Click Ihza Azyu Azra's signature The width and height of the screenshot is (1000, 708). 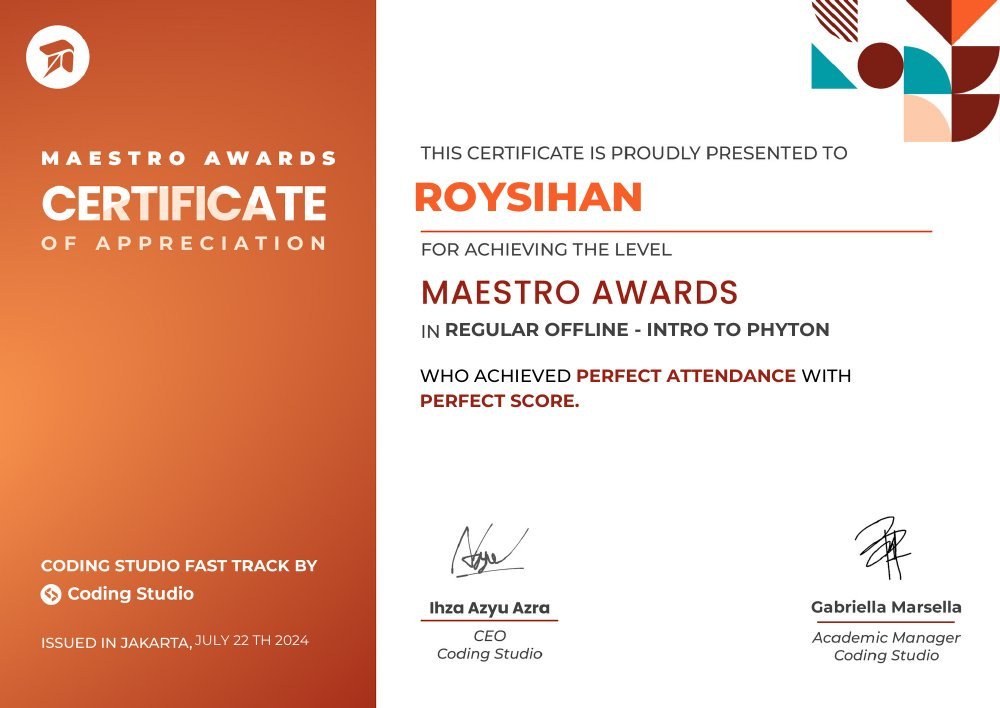[x=489, y=551]
